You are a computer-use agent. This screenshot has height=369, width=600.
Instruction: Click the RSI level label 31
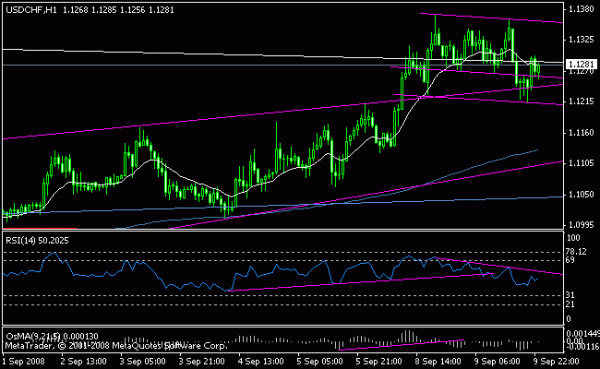click(570, 295)
